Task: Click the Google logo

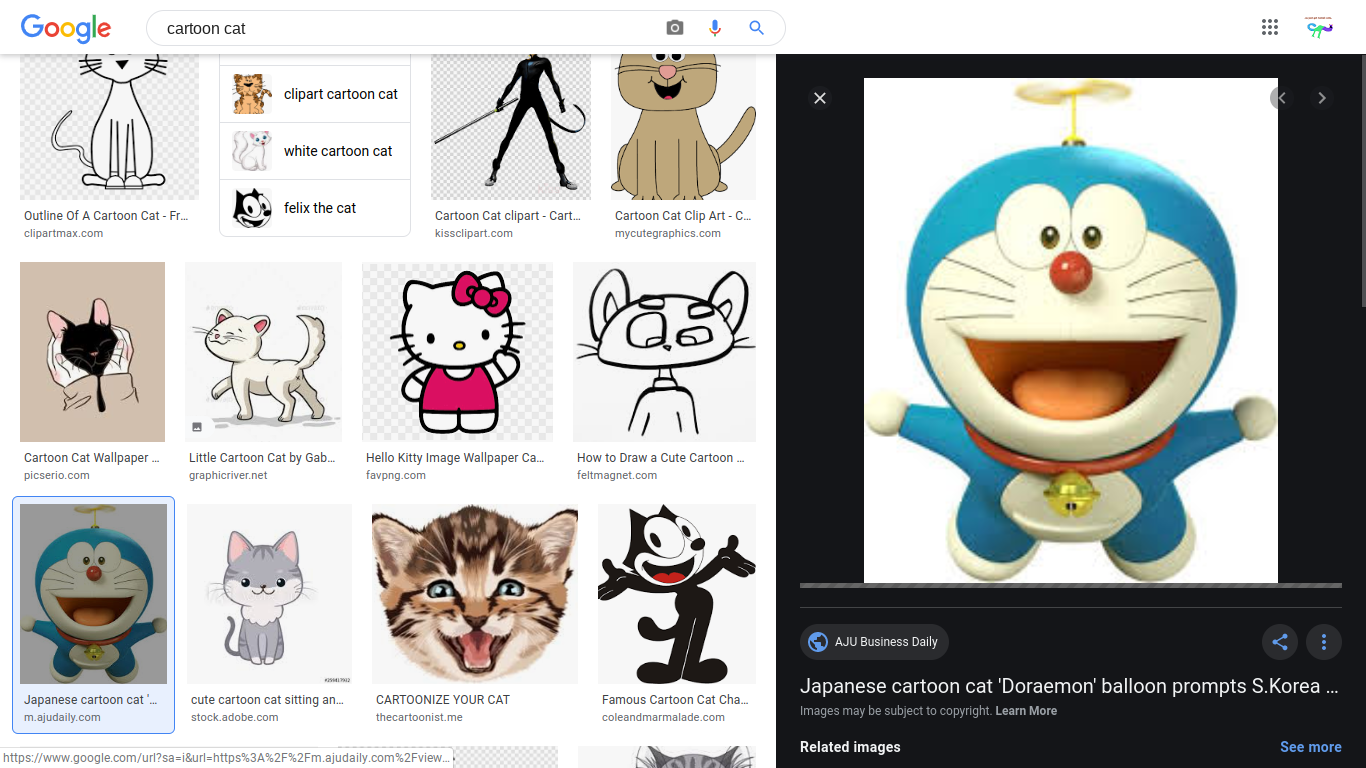Action: [x=66, y=28]
